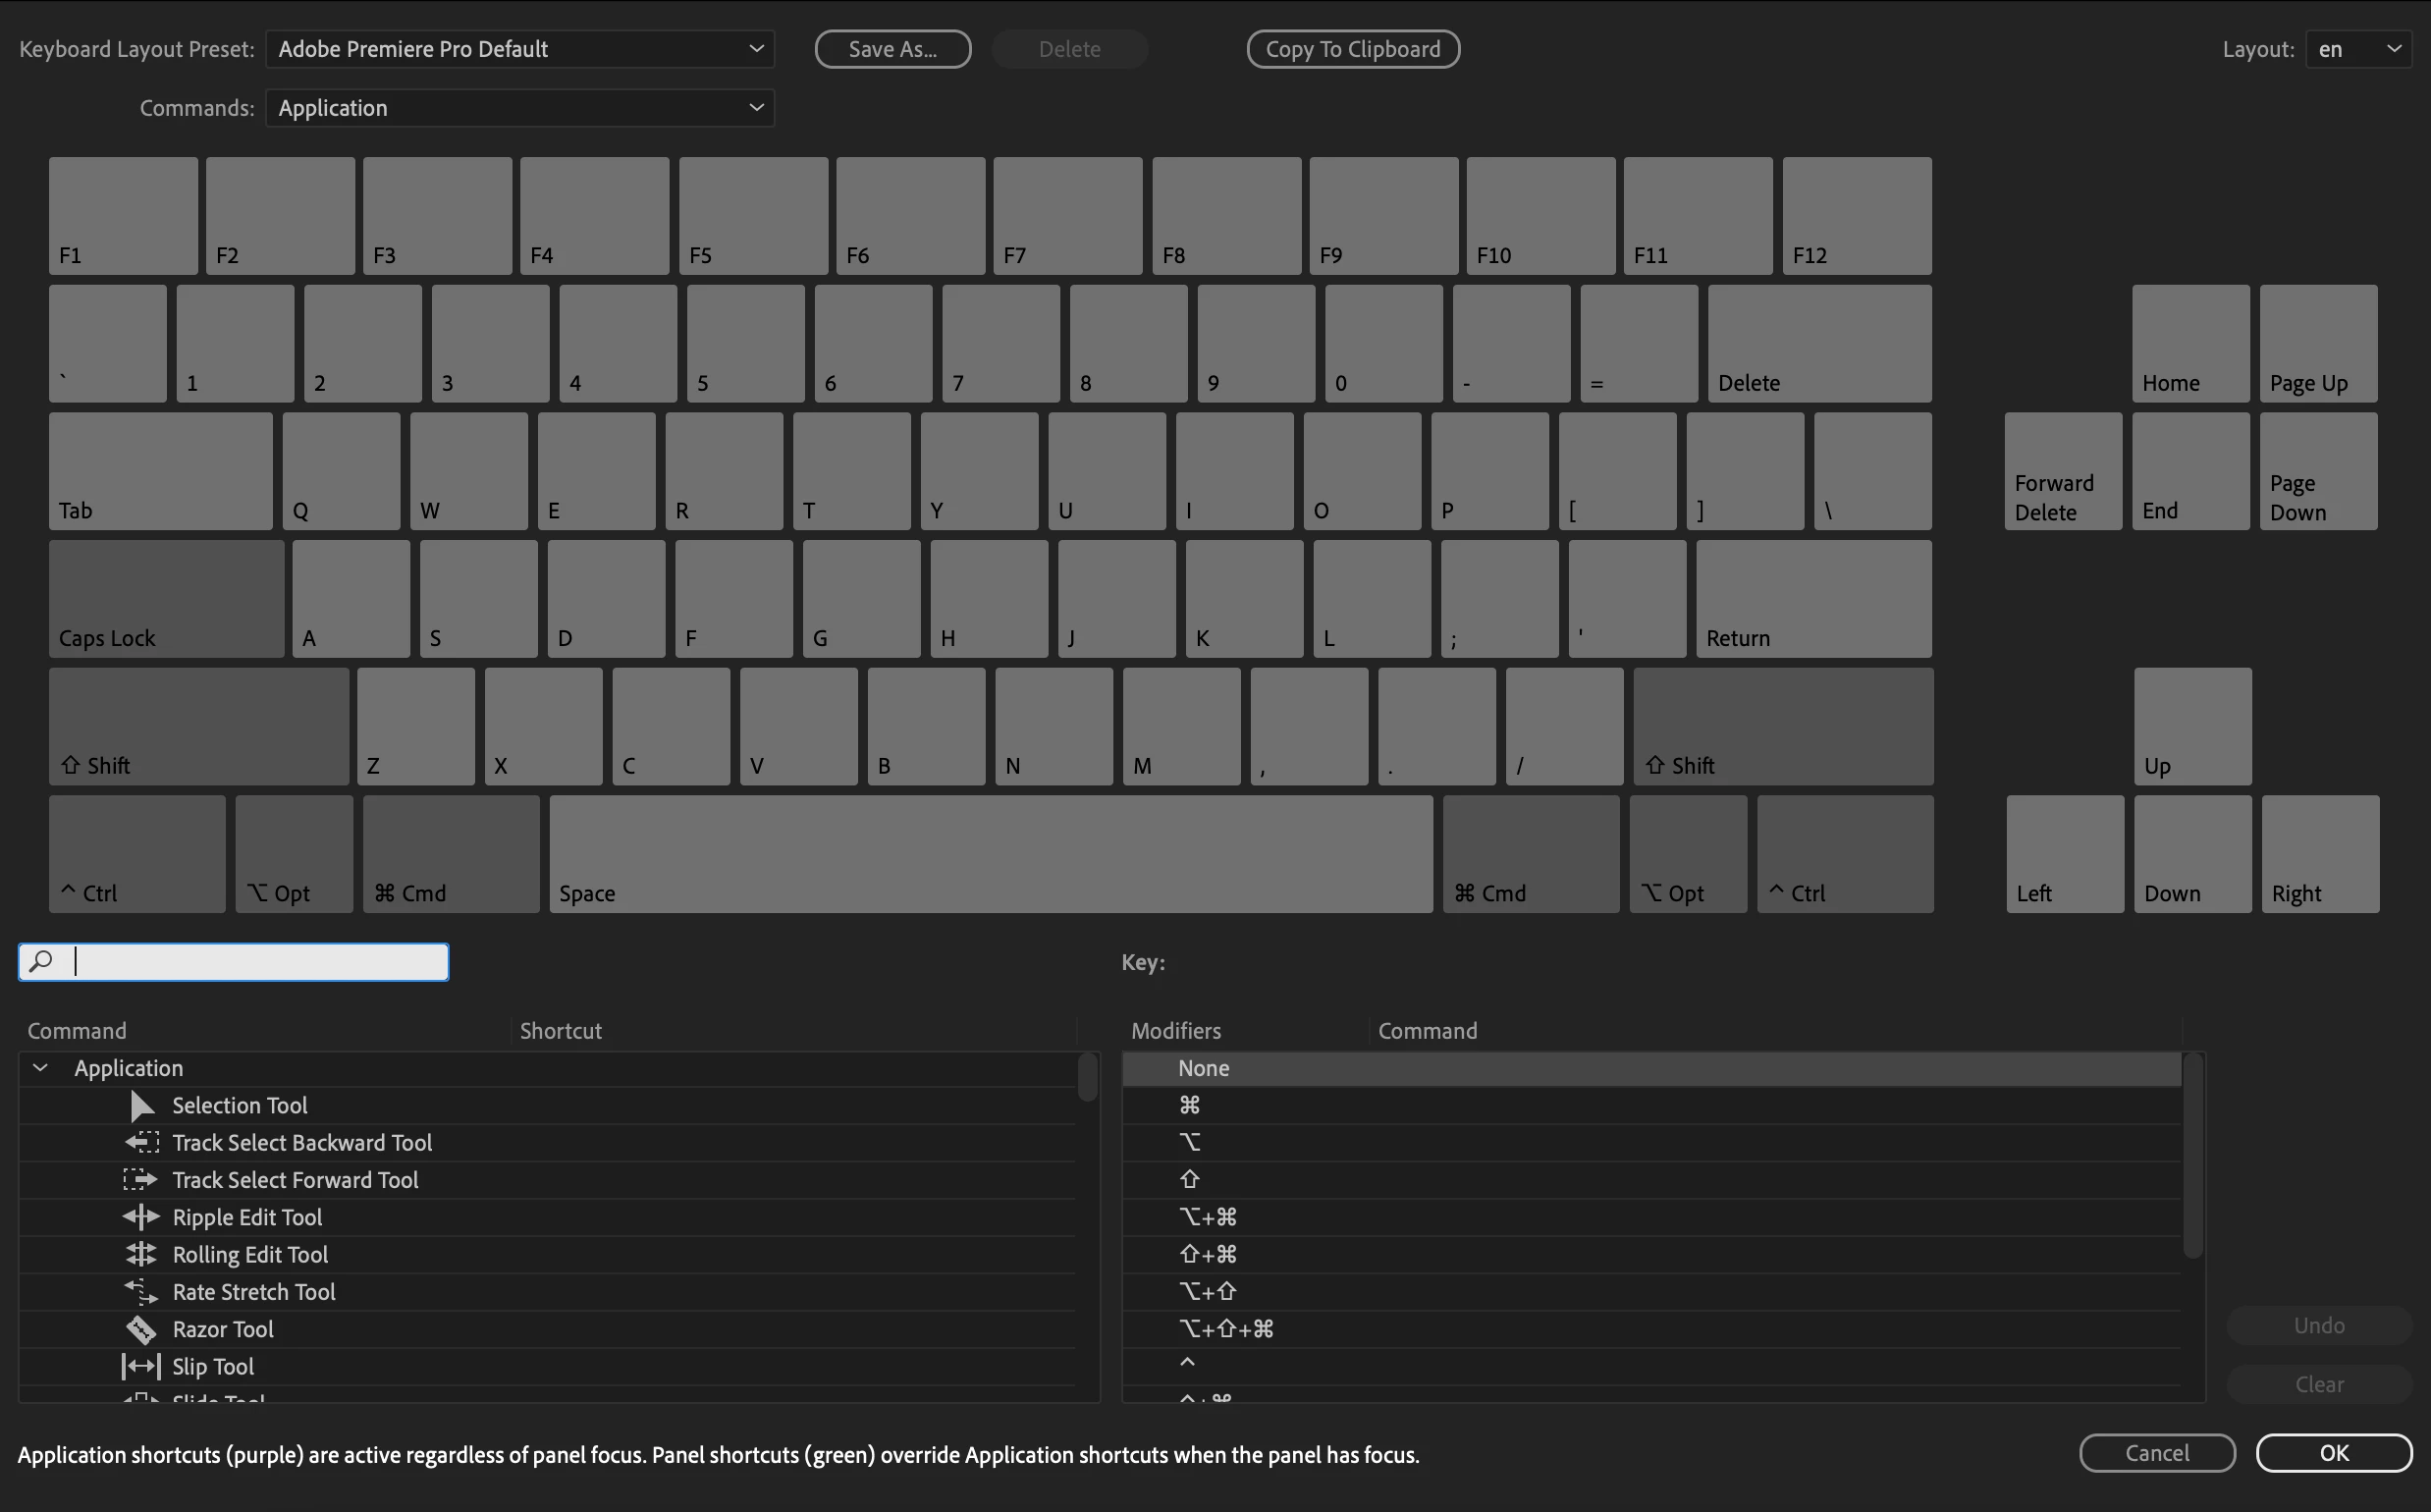Toggle the right Opt modifier key

tap(1687, 854)
